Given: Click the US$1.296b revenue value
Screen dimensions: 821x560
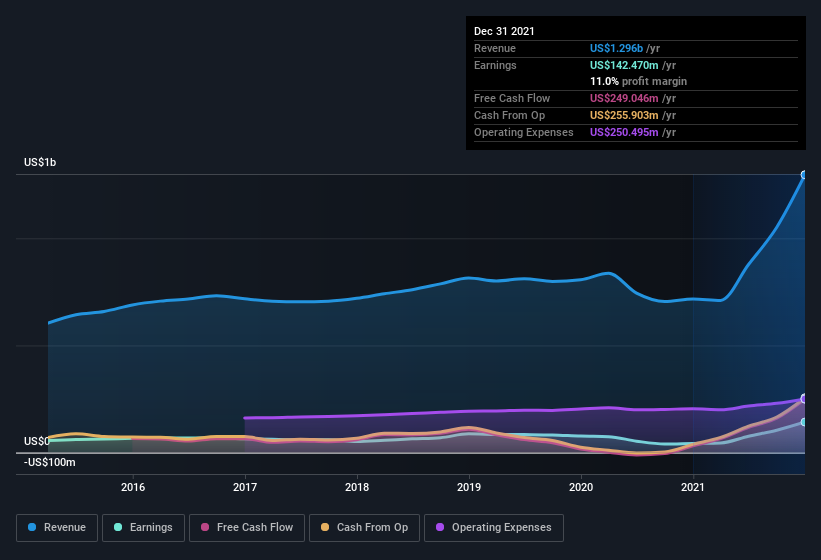Looking at the screenshot, I should point(616,48).
